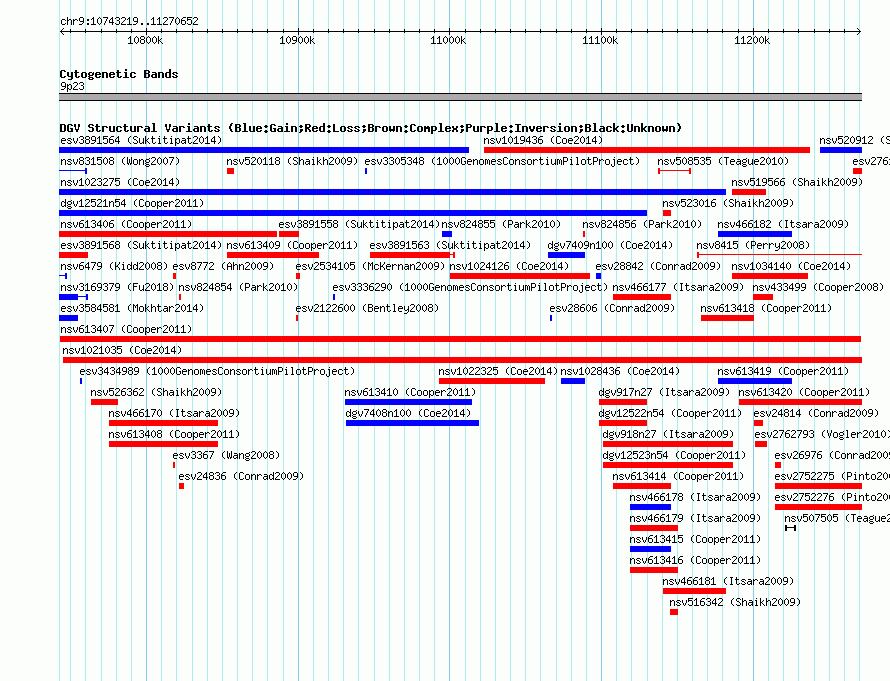This screenshot has height=681, width=890.
Task: Select the esv28606 (Conrad2009) label
Action: (612, 308)
